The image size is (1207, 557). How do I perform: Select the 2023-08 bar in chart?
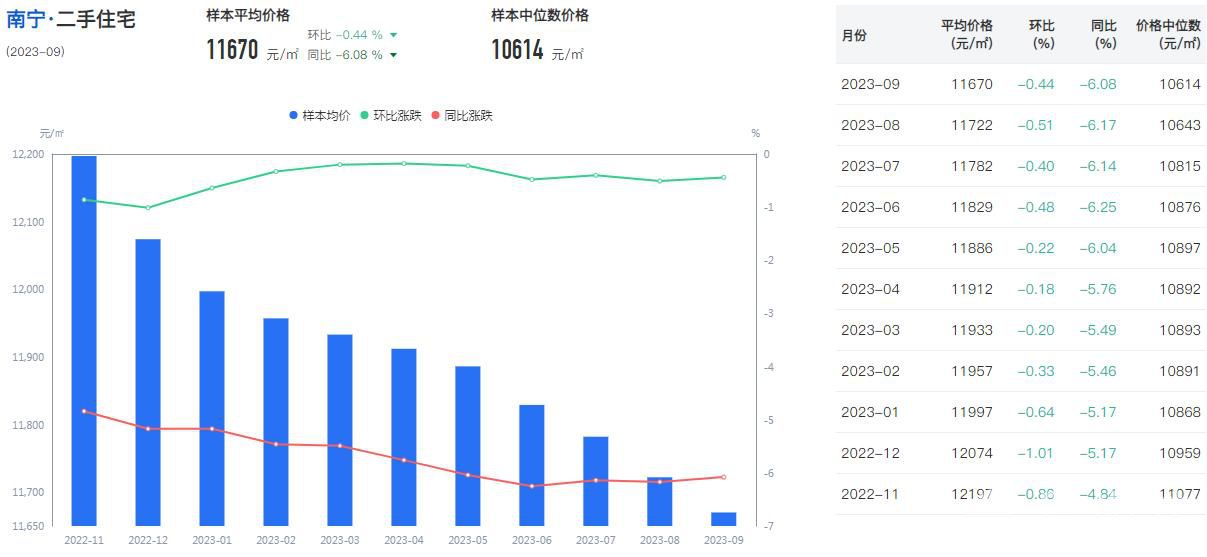point(660,501)
